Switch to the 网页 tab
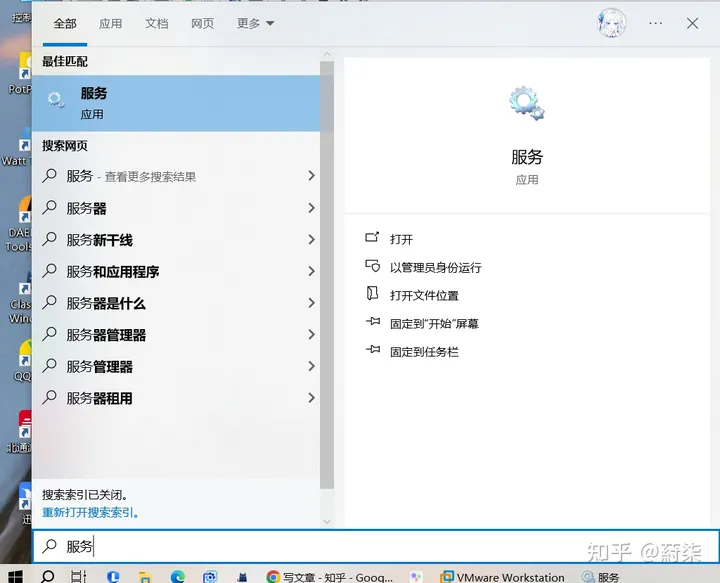The image size is (720, 583). tap(202, 23)
